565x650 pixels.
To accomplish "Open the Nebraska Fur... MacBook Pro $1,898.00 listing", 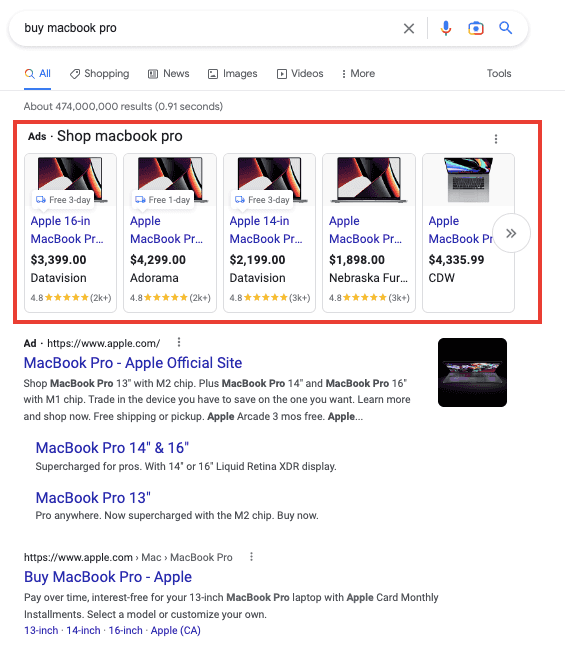I will (365, 230).
